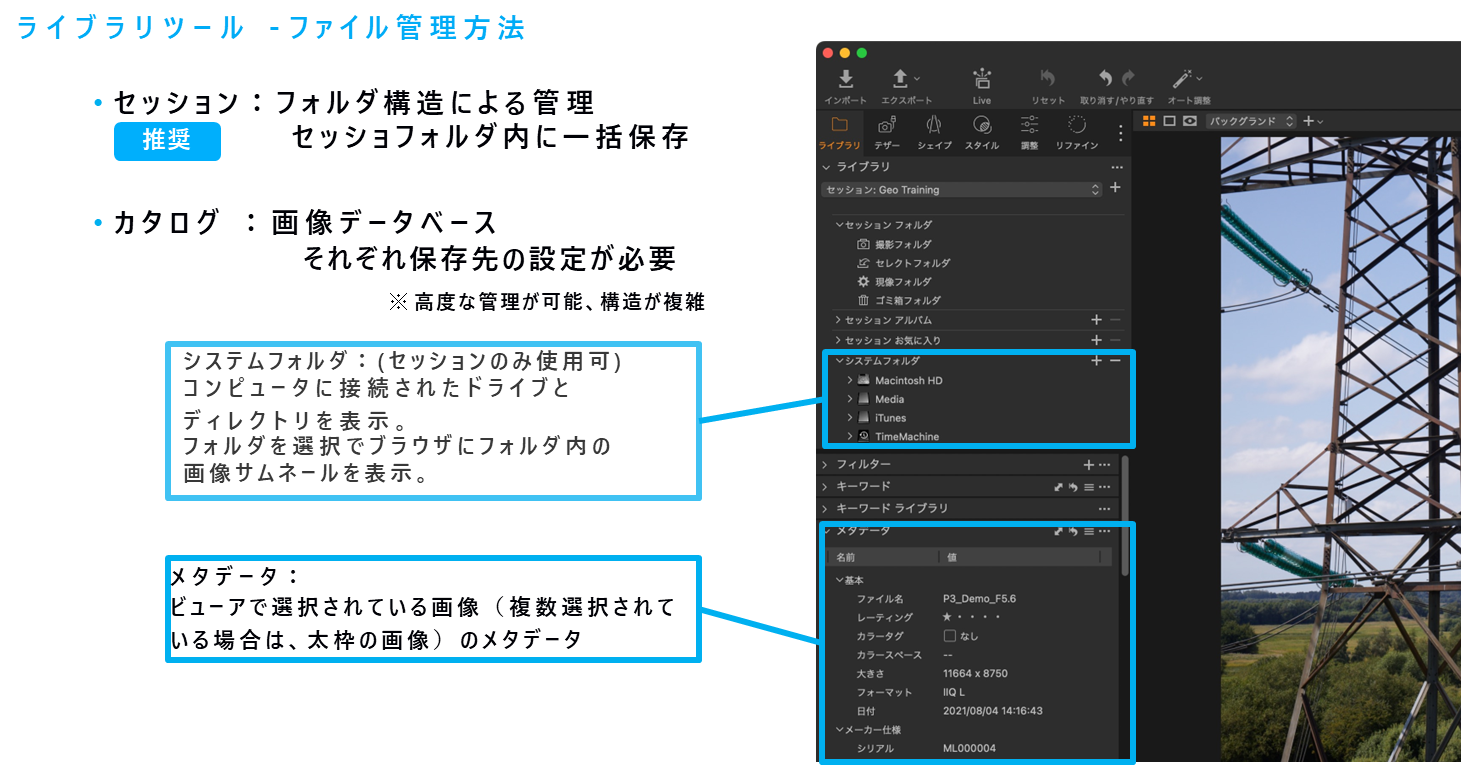Expand the セッション アルバム group
This screenshot has width=1461, height=765.
click(x=838, y=320)
